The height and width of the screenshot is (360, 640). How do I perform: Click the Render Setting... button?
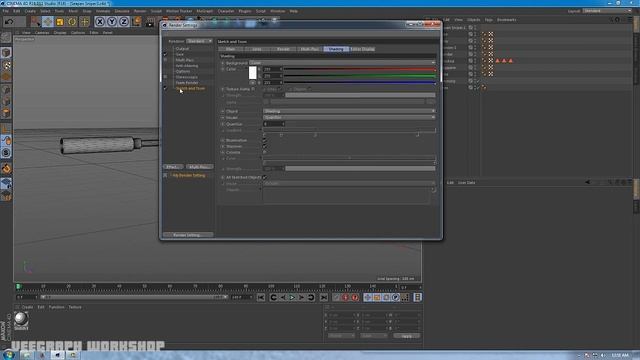coord(188,235)
